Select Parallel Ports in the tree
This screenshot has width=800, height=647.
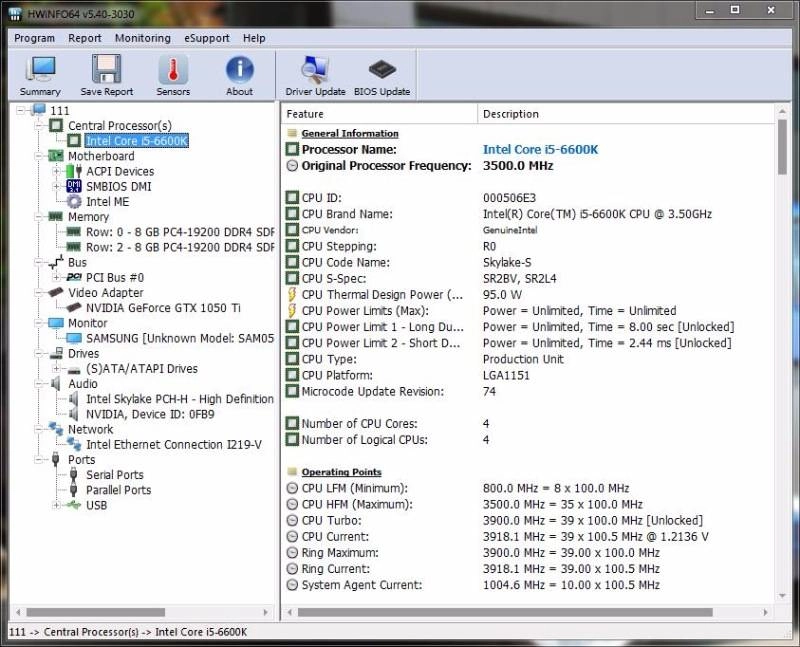[118, 490]
